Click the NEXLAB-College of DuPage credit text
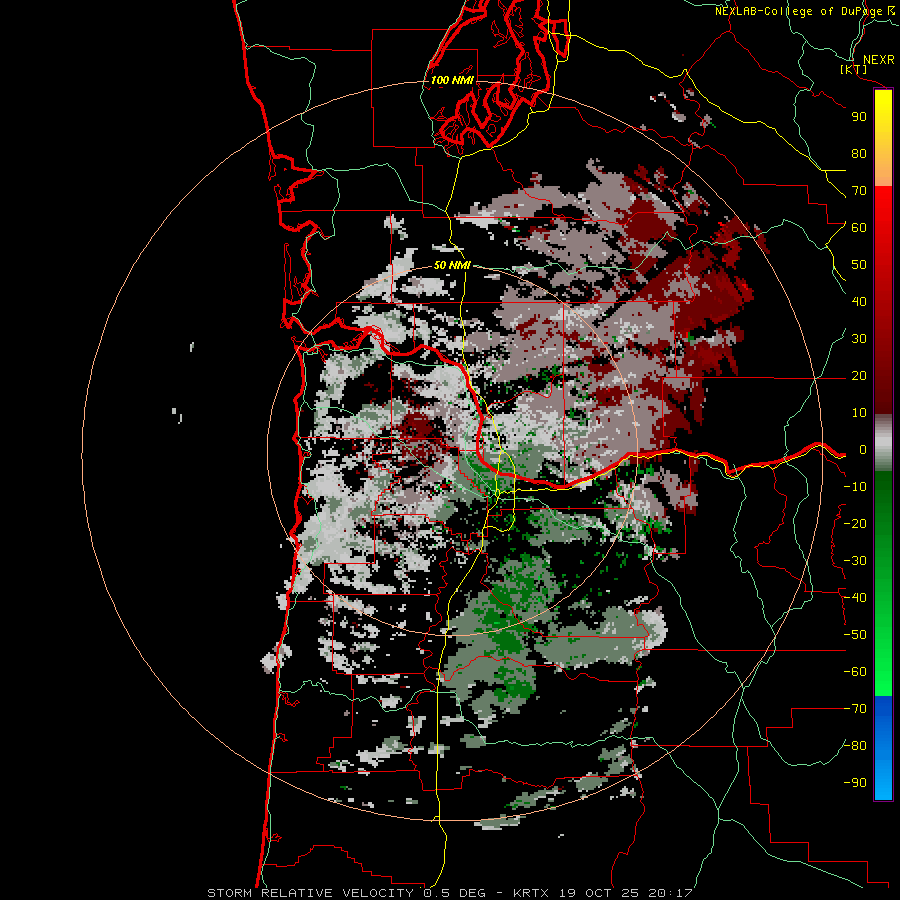This screenshot has width=900, height=900. click(805, 11)
